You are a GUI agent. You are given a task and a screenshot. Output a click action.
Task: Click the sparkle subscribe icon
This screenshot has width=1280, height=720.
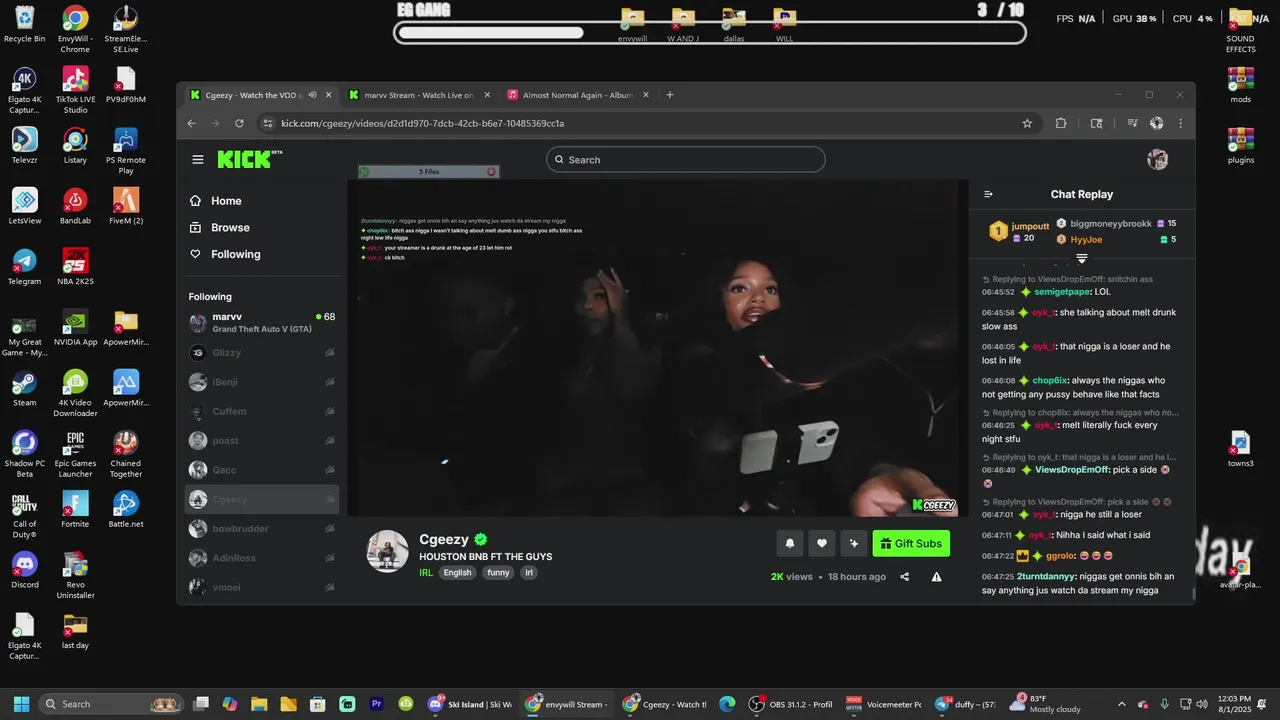tap(853, 543)
